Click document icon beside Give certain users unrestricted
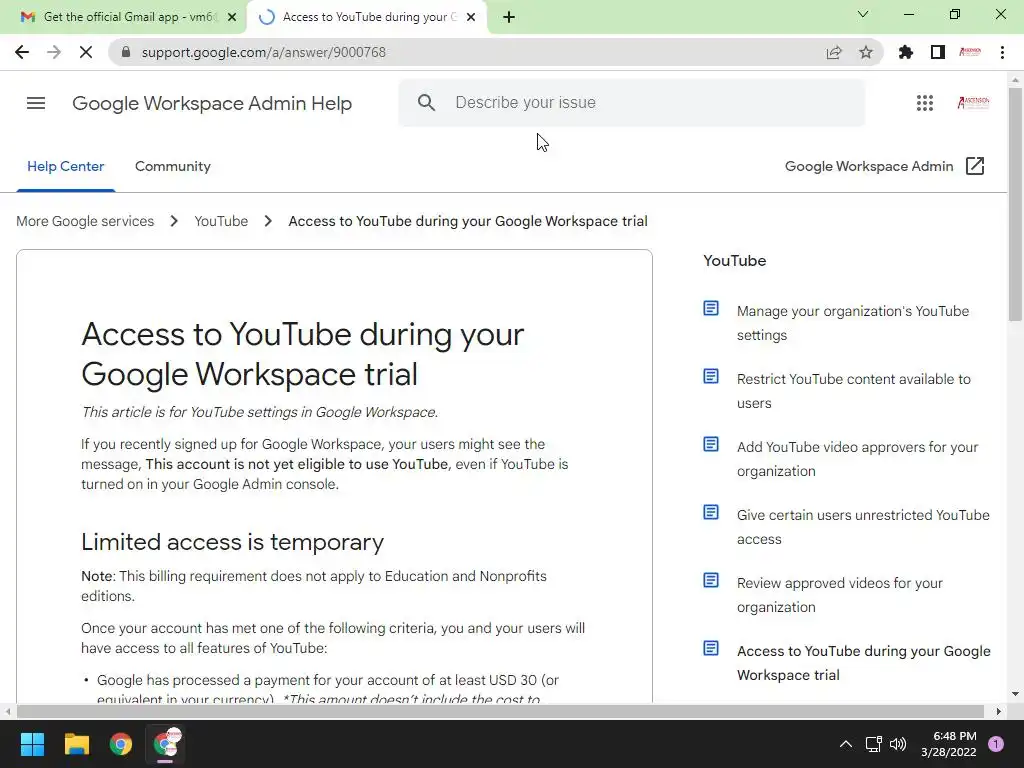Viewport: 1024px width, 768px height. click(711, 512)
